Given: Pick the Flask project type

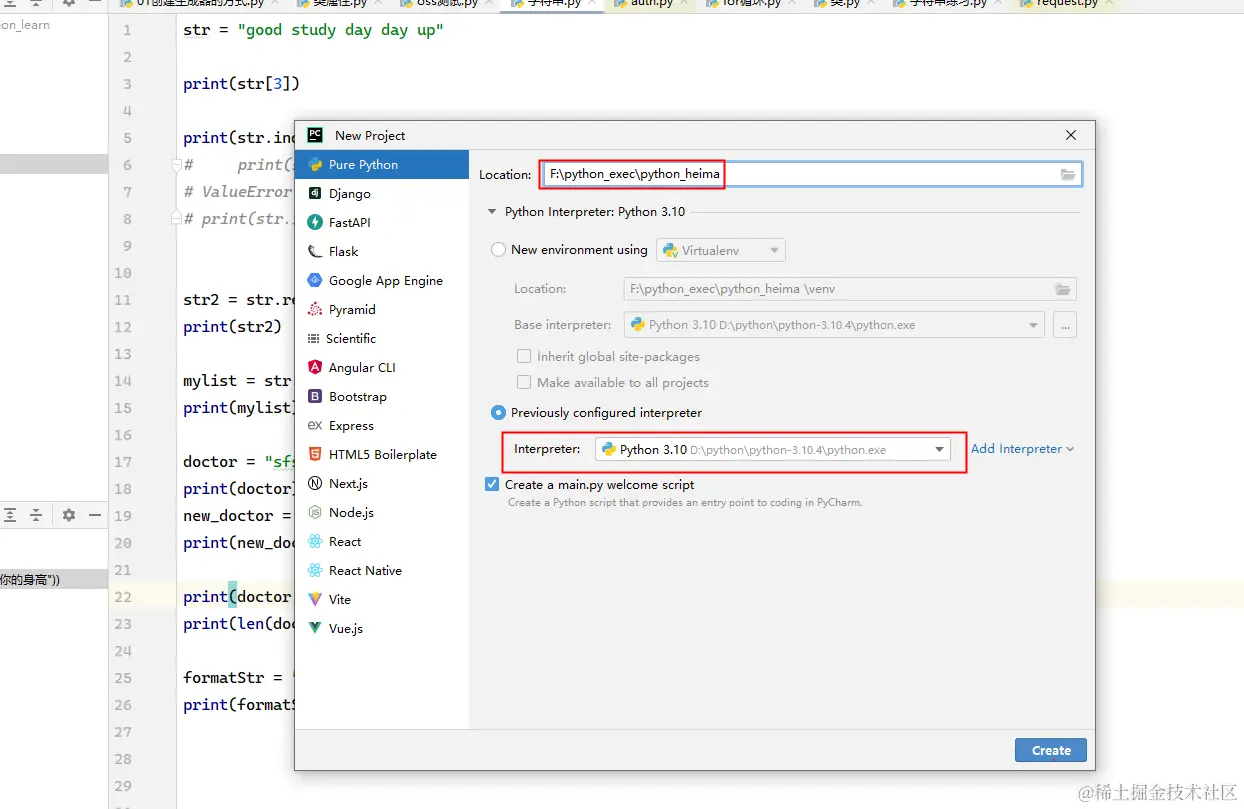Looking at the screenshot, I should tap(382, 252).
